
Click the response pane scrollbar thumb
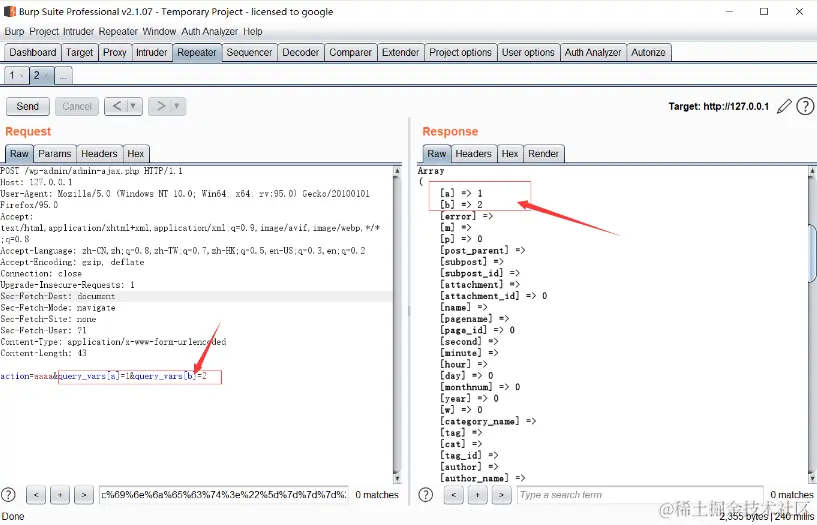click(x=812, y=253)
